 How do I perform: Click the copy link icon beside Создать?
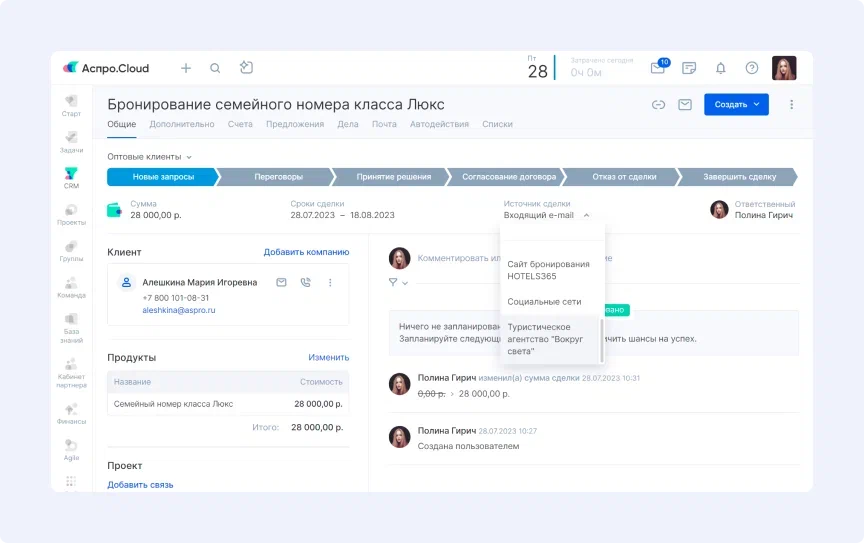[x=658, y=105]
